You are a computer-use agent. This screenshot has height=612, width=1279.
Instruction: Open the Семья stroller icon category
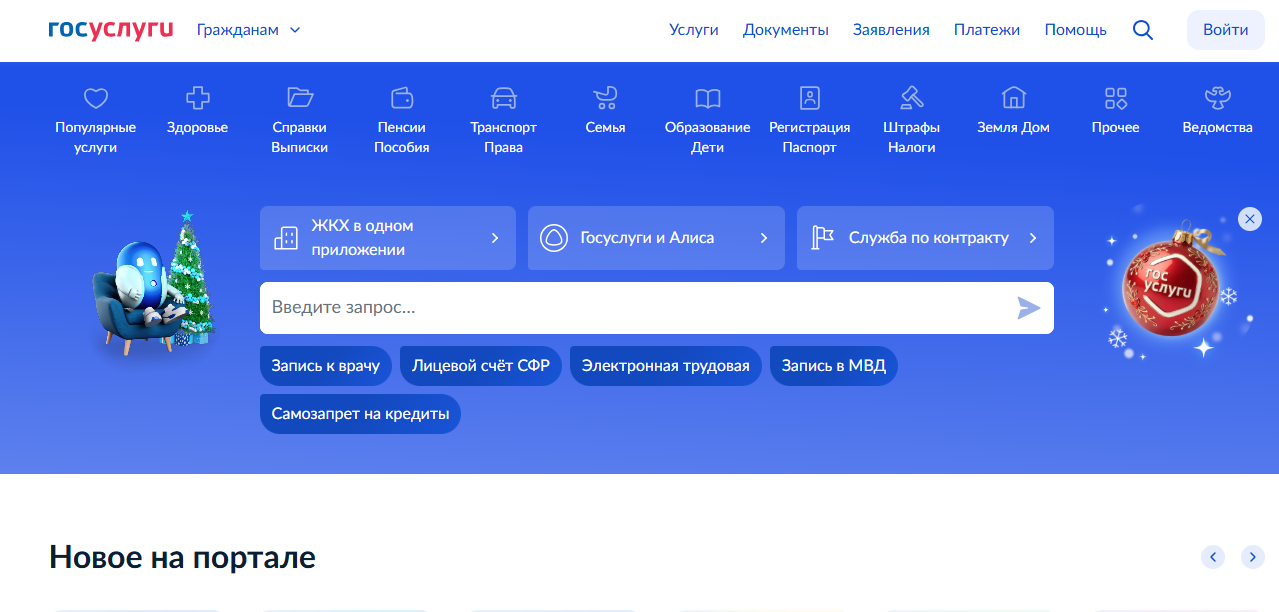click(605, 98)
